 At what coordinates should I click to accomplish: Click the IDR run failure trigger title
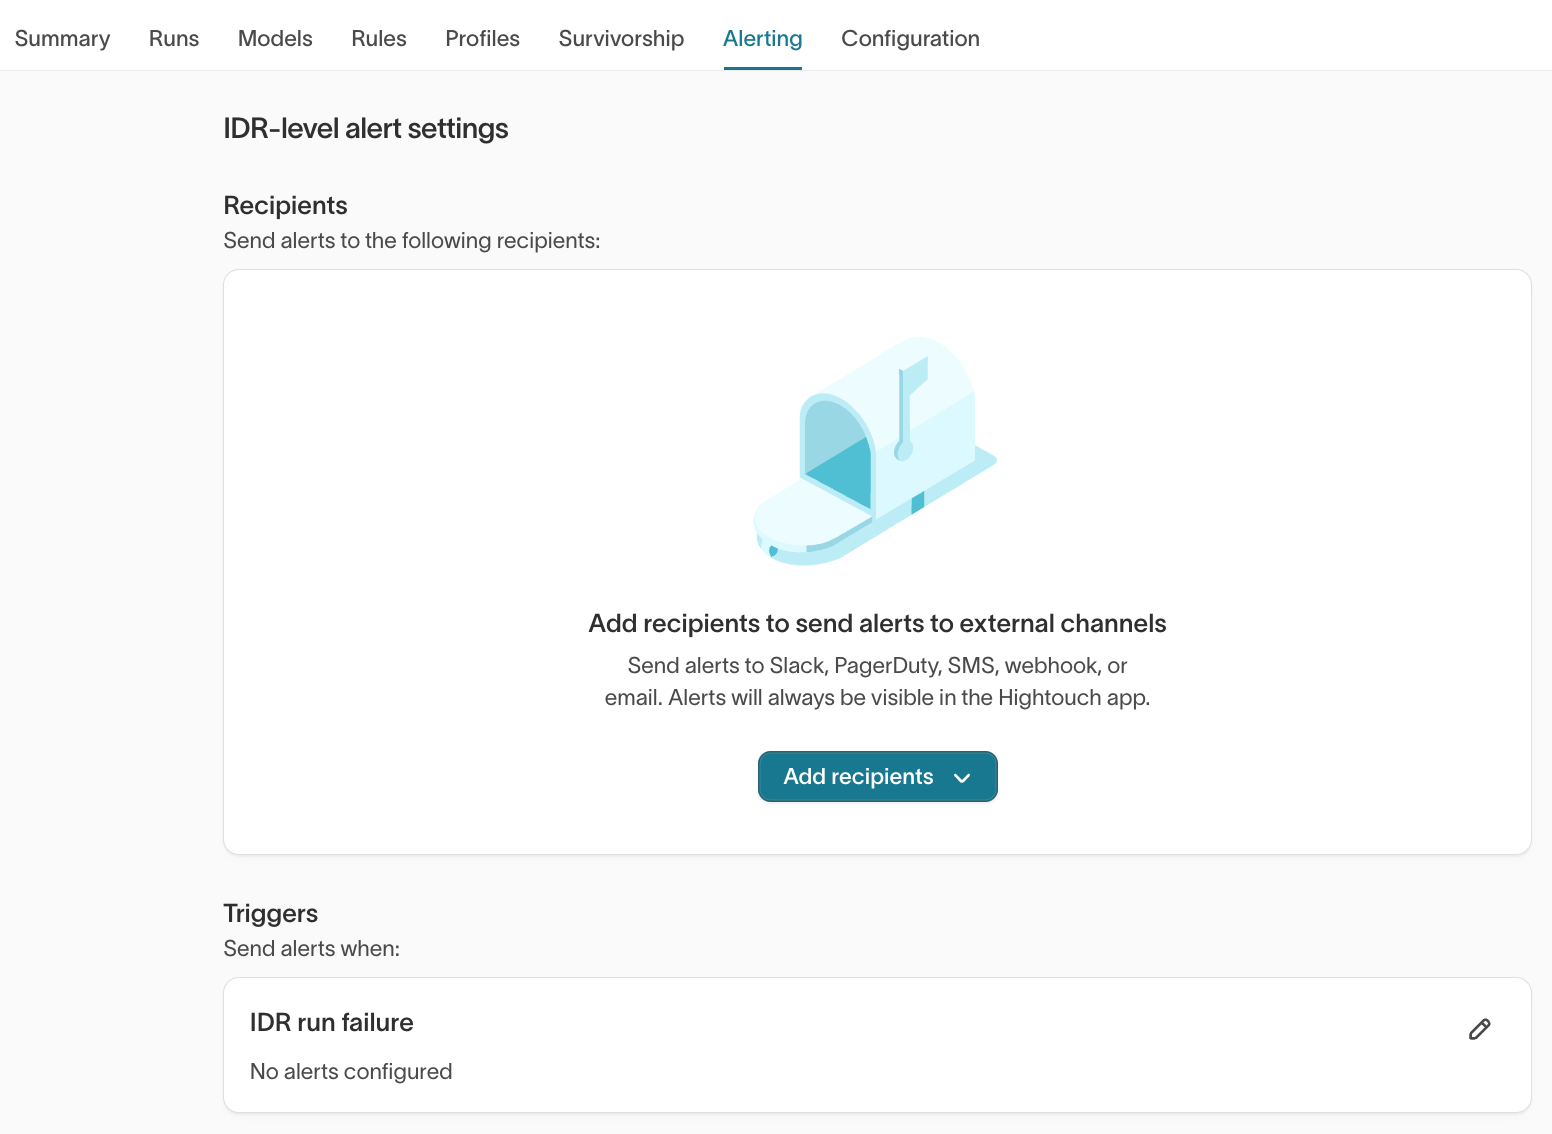click(x=331, y=1022)
